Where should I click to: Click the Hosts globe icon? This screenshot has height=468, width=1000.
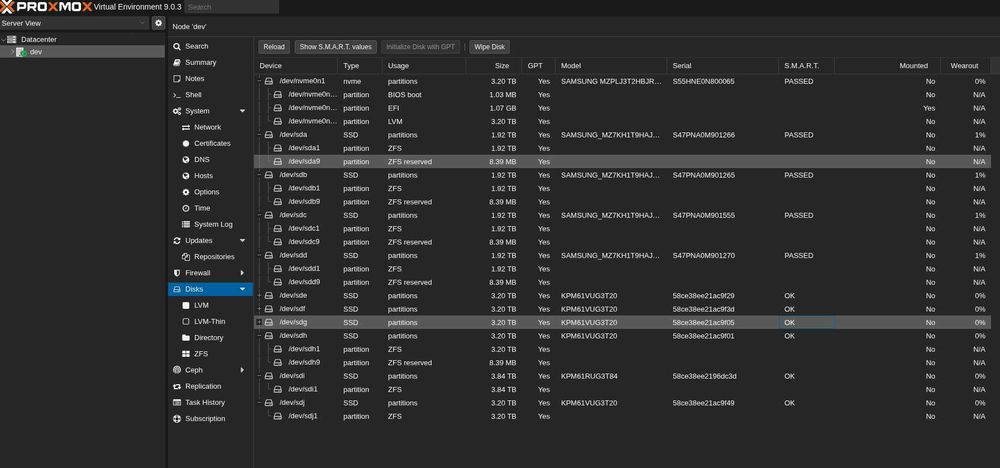point(186,176)
